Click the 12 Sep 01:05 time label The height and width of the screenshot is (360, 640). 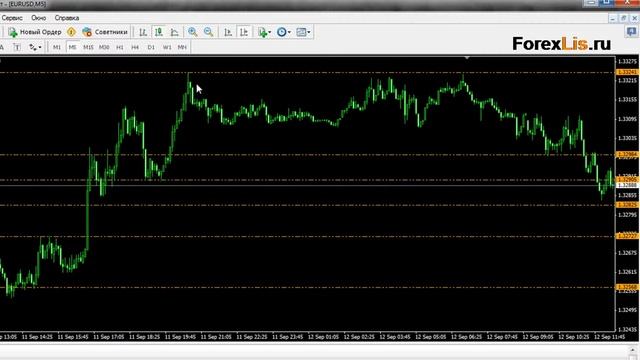323,337
